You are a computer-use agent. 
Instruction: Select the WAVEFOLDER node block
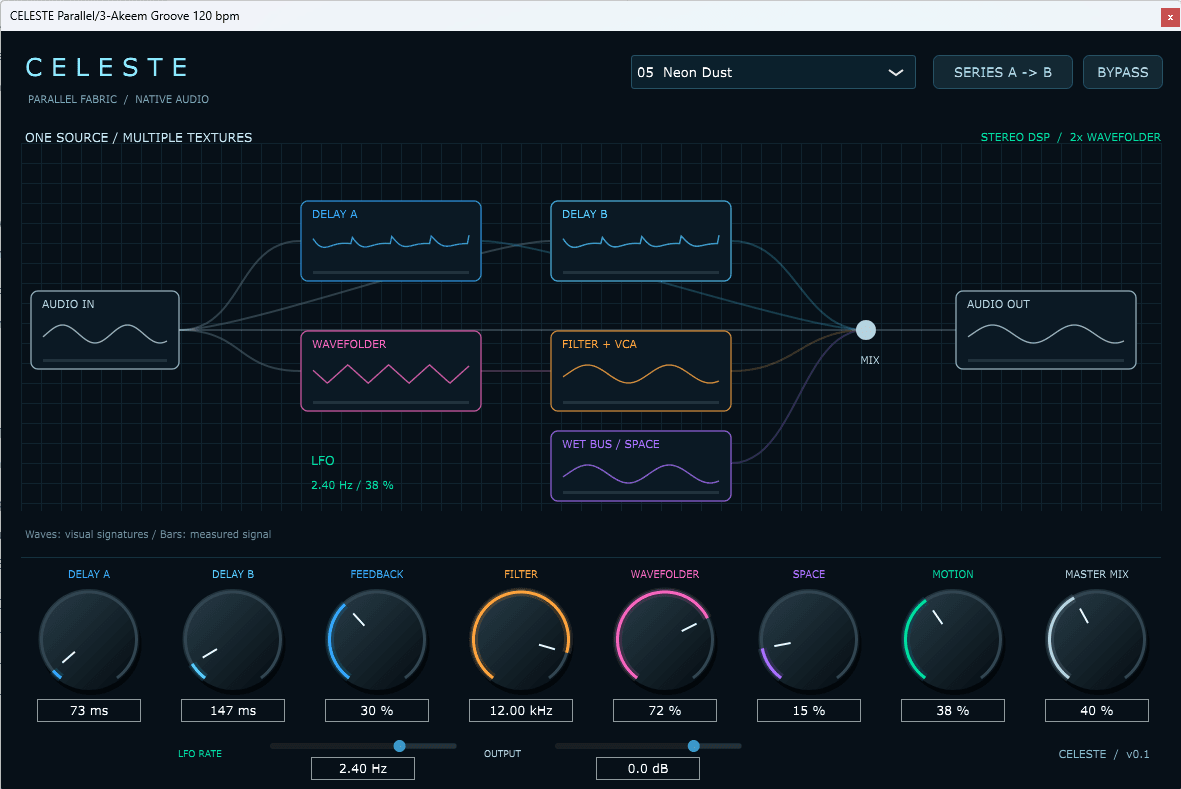tap(391, 371)
